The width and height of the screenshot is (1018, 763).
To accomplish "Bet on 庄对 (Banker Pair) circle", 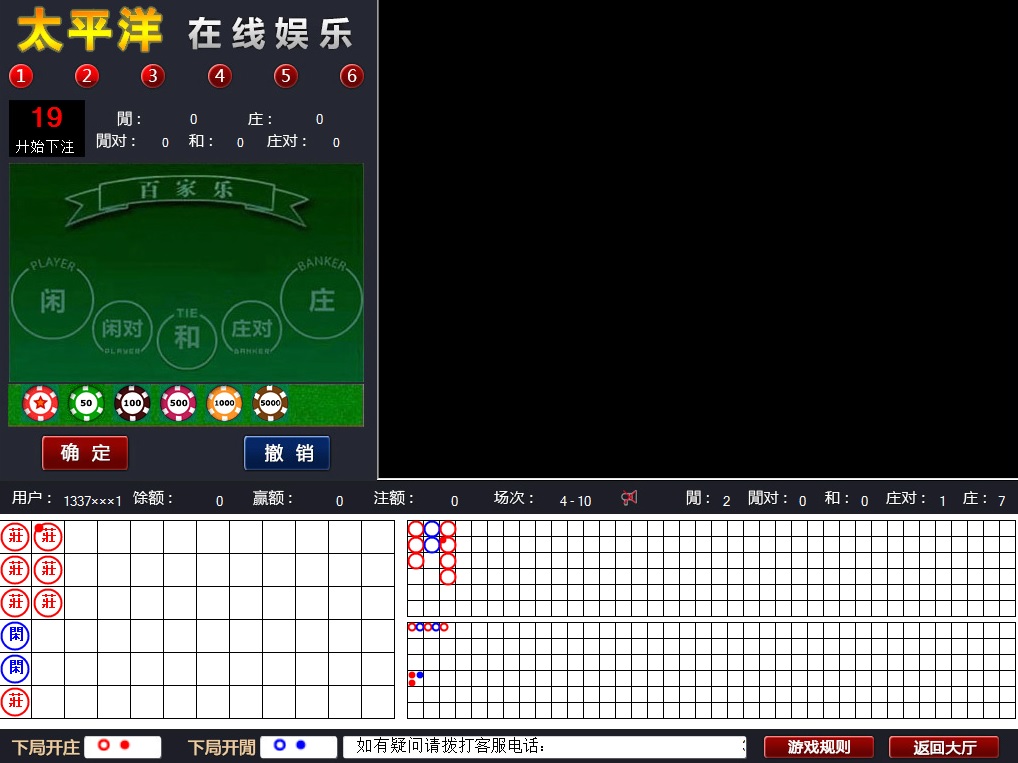I will 251,329.
